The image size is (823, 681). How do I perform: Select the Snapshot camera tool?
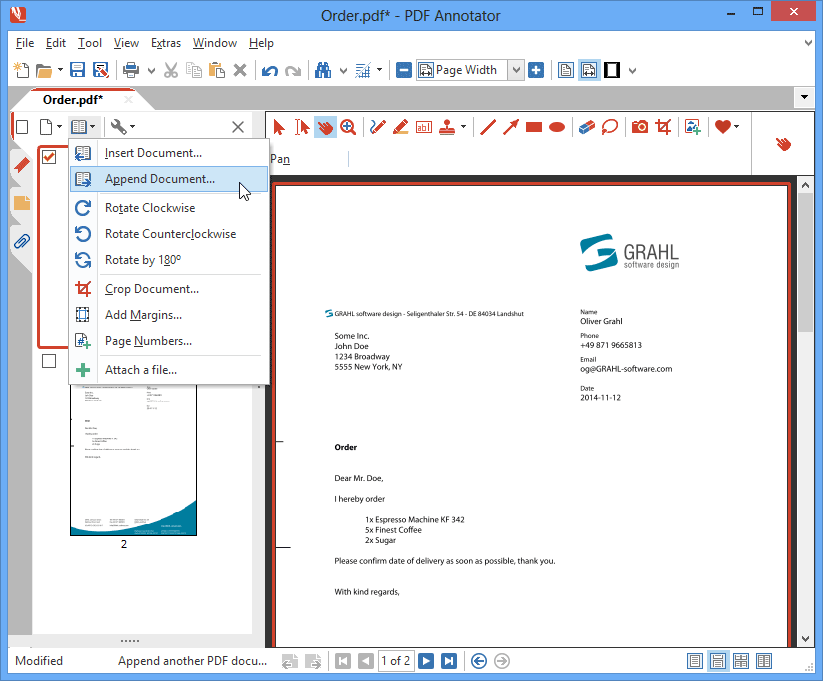click(640, 126)
